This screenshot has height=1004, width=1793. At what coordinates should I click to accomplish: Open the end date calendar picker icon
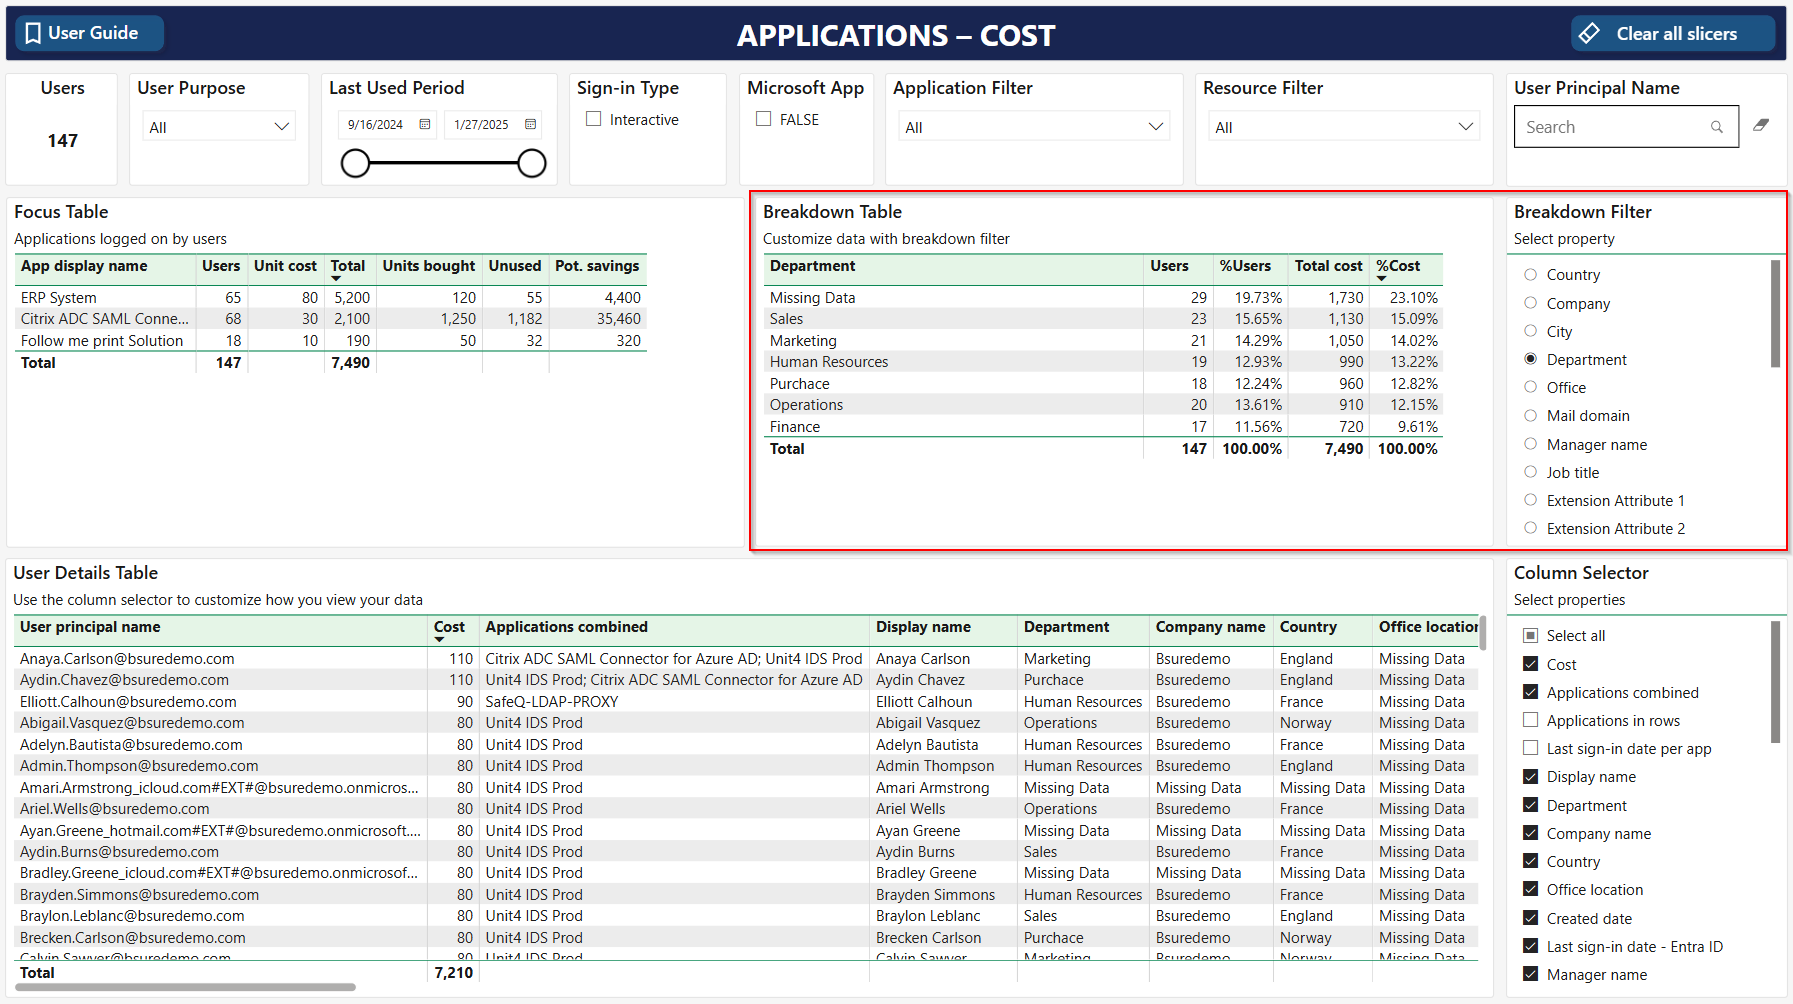(531, 124)
